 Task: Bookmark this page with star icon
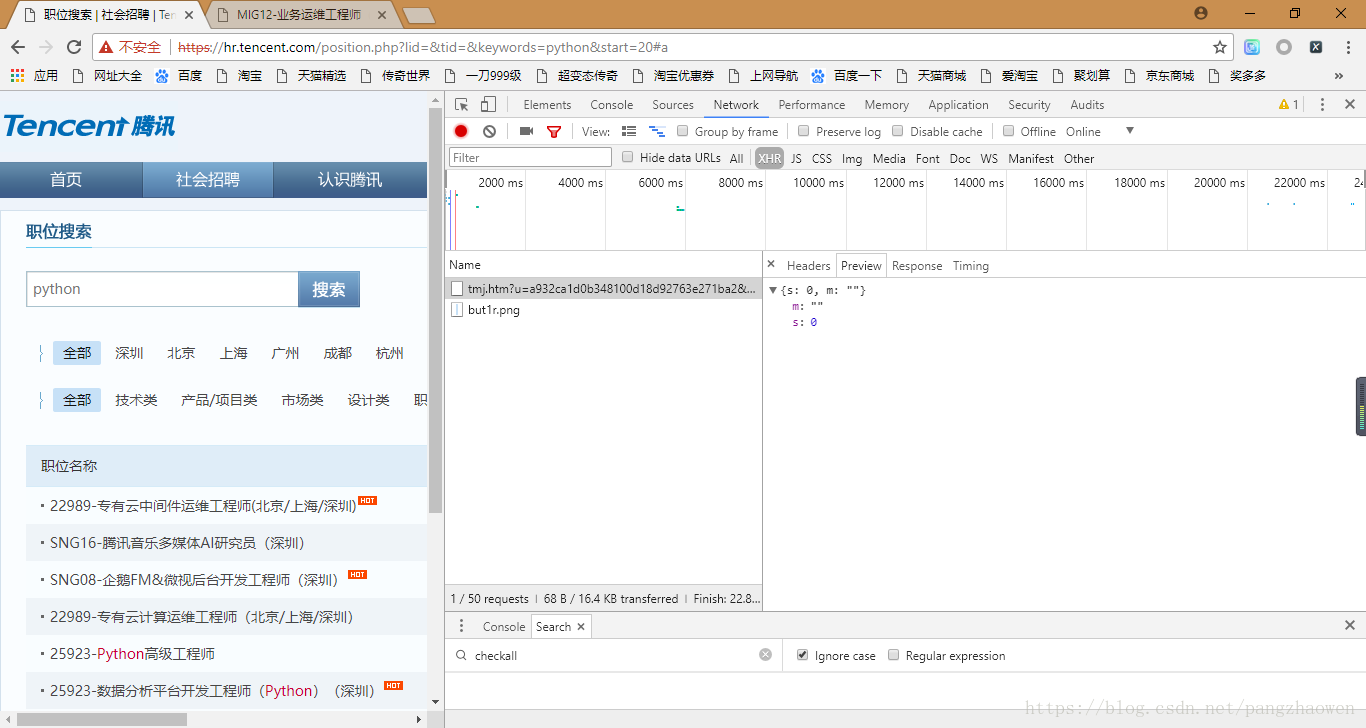[1220, 47]
